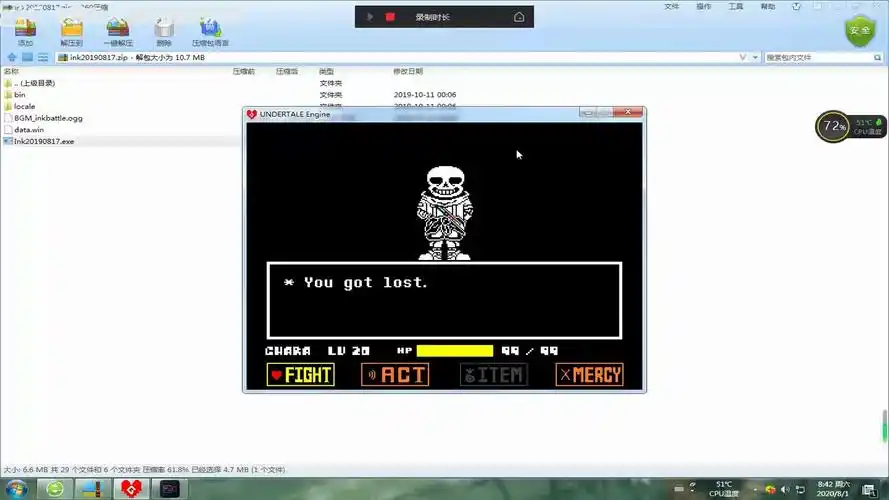This screenshot has height=500, width=889.
Task: Click the Windows Start button
Action: [18, 488]
